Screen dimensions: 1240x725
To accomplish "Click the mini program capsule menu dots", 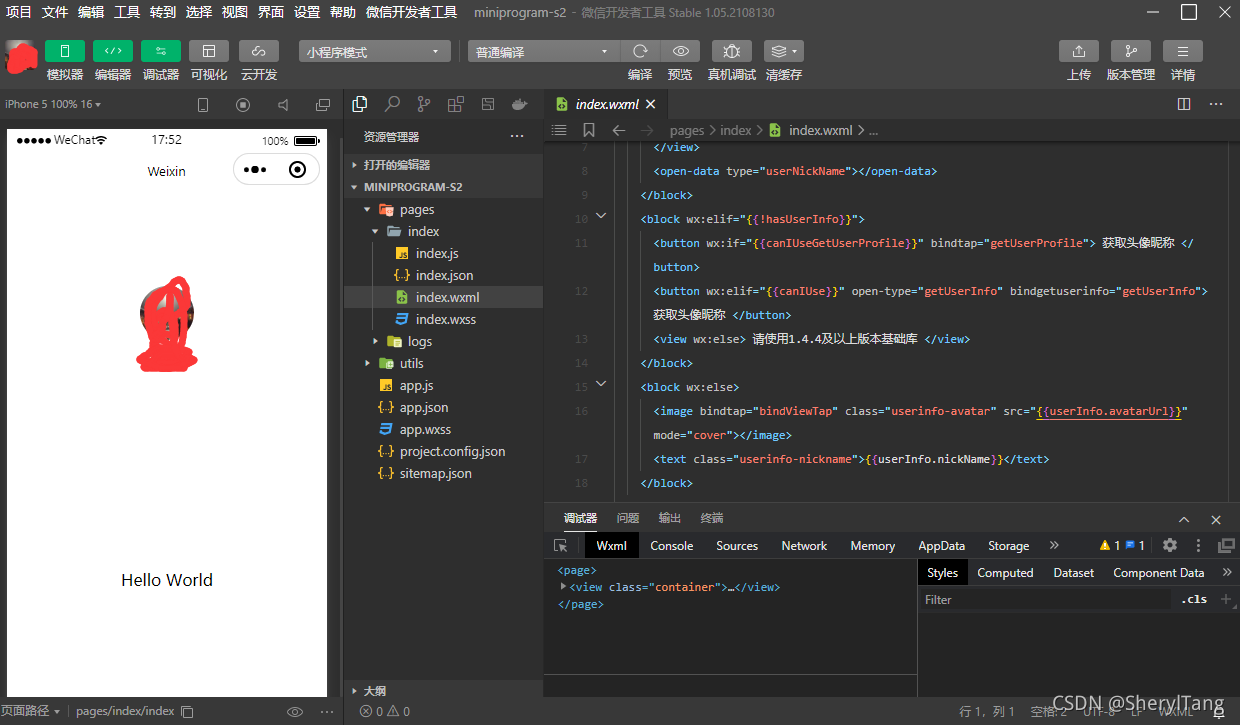I will click(x=254, y=170).
